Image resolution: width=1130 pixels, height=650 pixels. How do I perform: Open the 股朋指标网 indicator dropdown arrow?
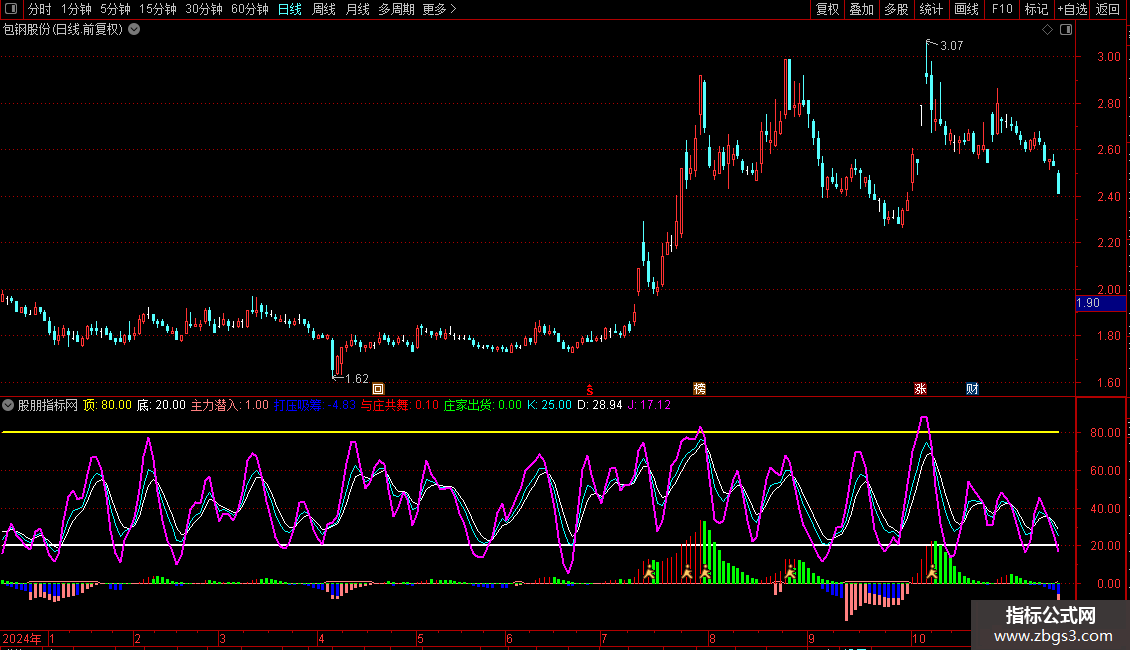[x=8, y=405]
